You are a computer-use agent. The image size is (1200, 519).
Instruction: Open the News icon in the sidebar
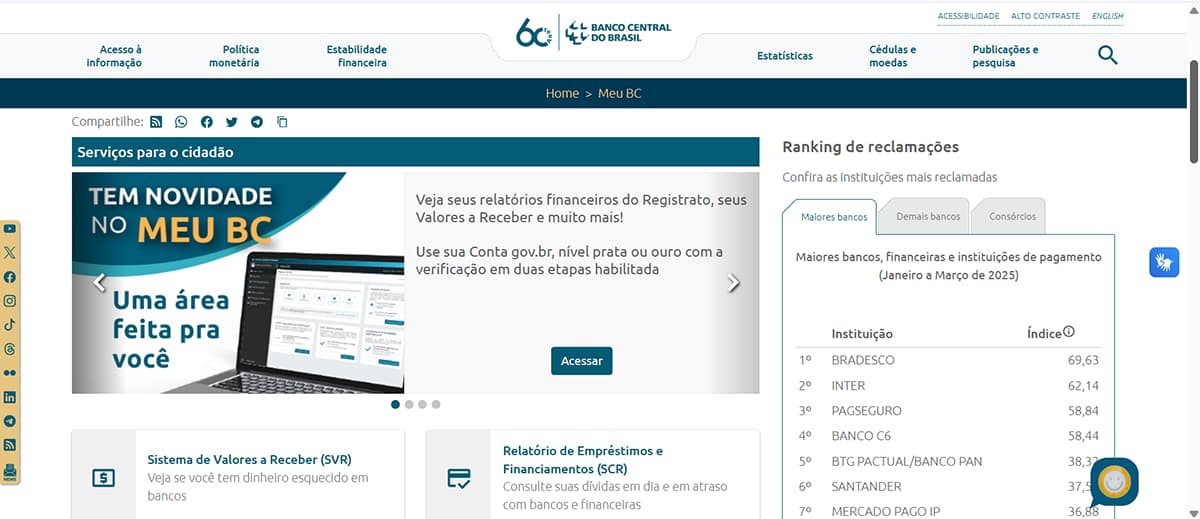click(x=10, y=472)
